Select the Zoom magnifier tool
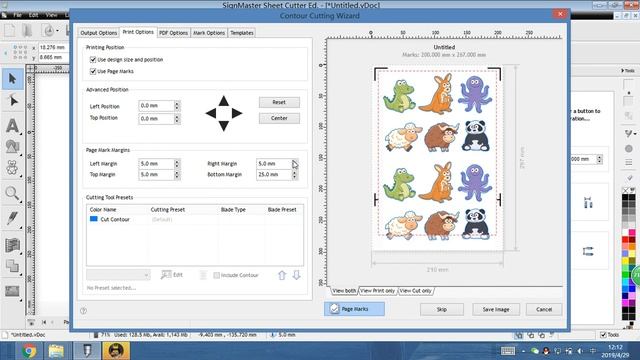This screenshot has width=640, height=360. (x=12, y=193)
